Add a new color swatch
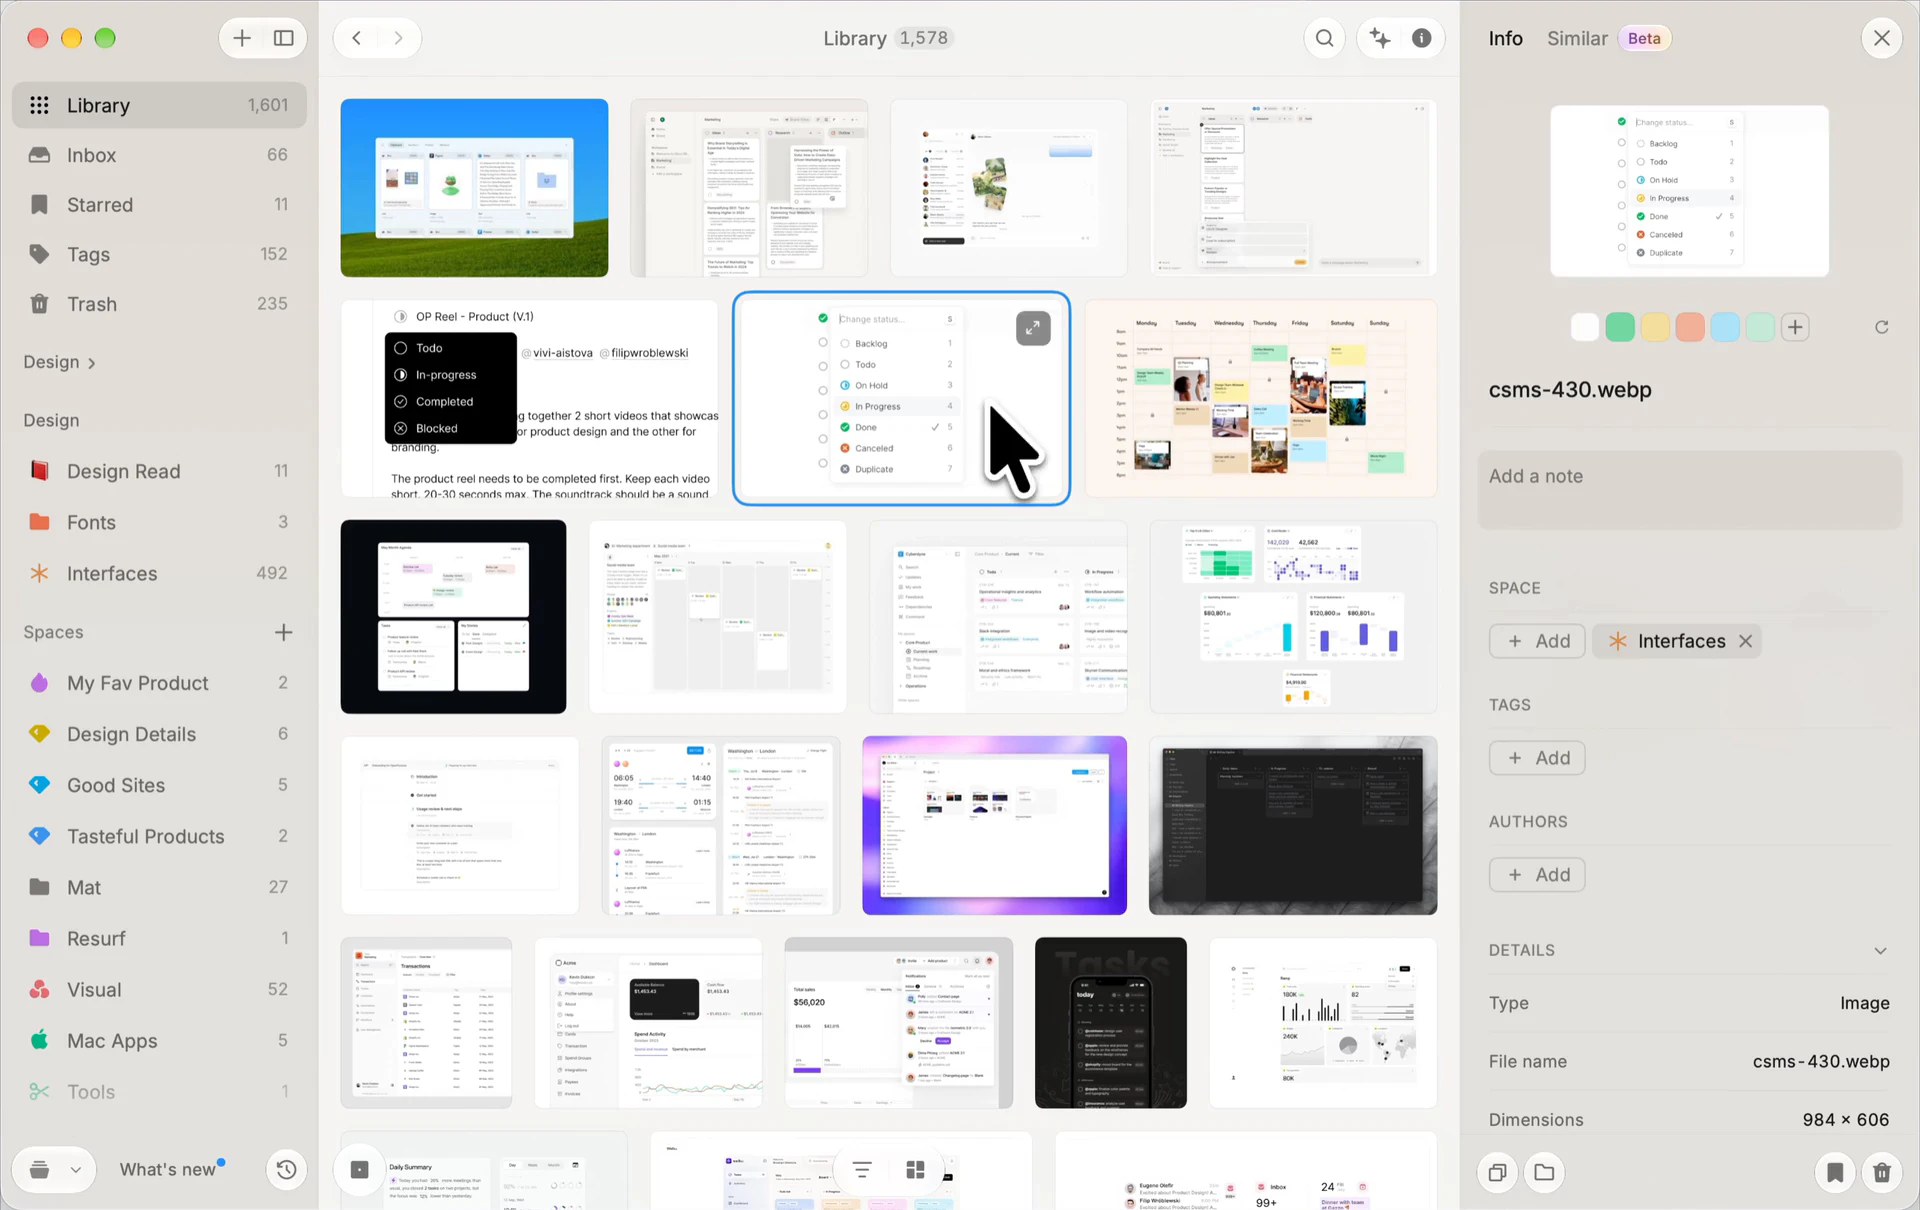This screenshot has width=1920, height=1210. tap(1795, 327)
